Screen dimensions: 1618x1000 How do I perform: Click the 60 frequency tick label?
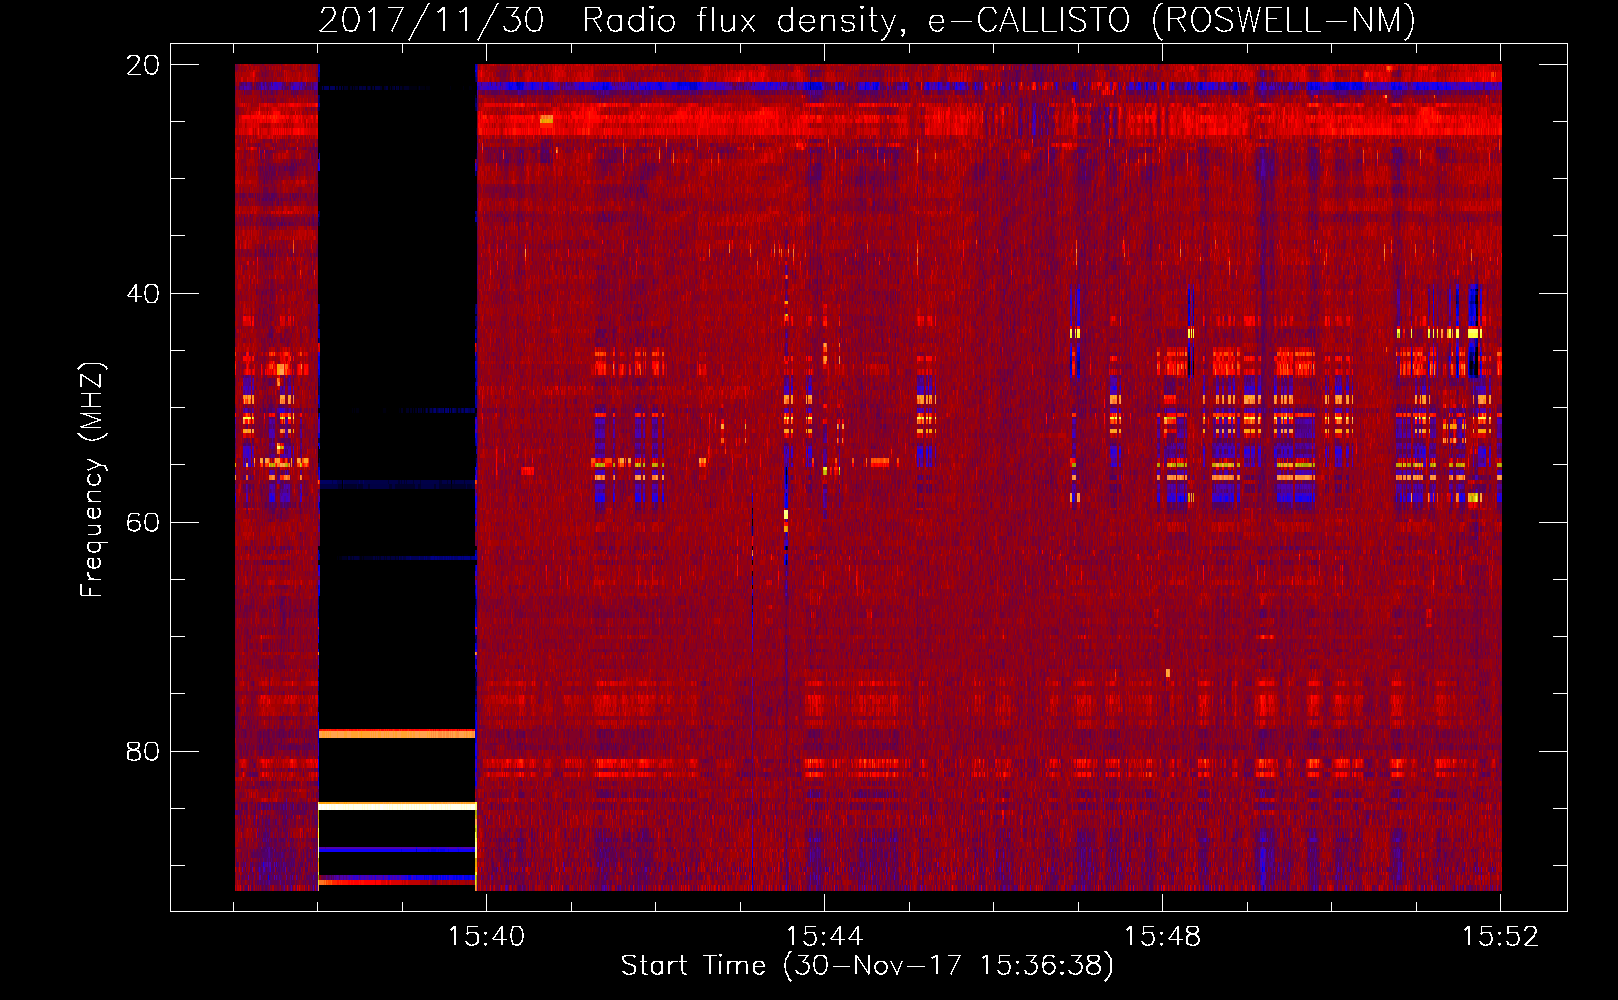click(x=143, y=523)
